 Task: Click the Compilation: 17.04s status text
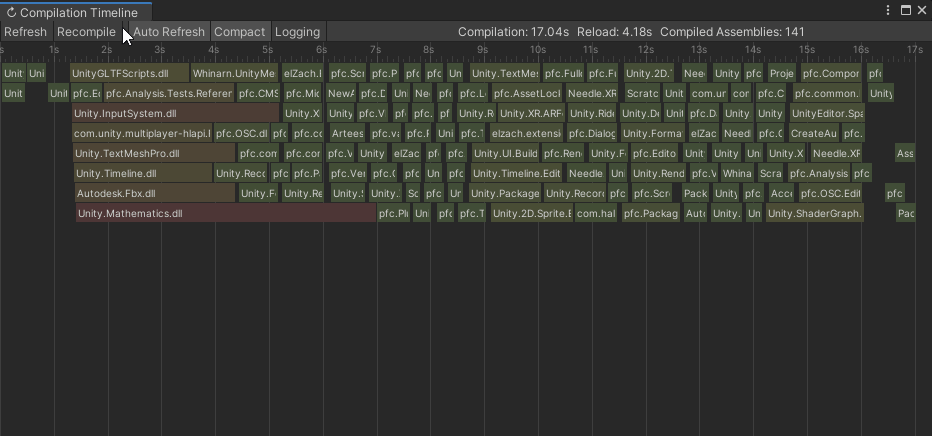(x=513, y=32)
